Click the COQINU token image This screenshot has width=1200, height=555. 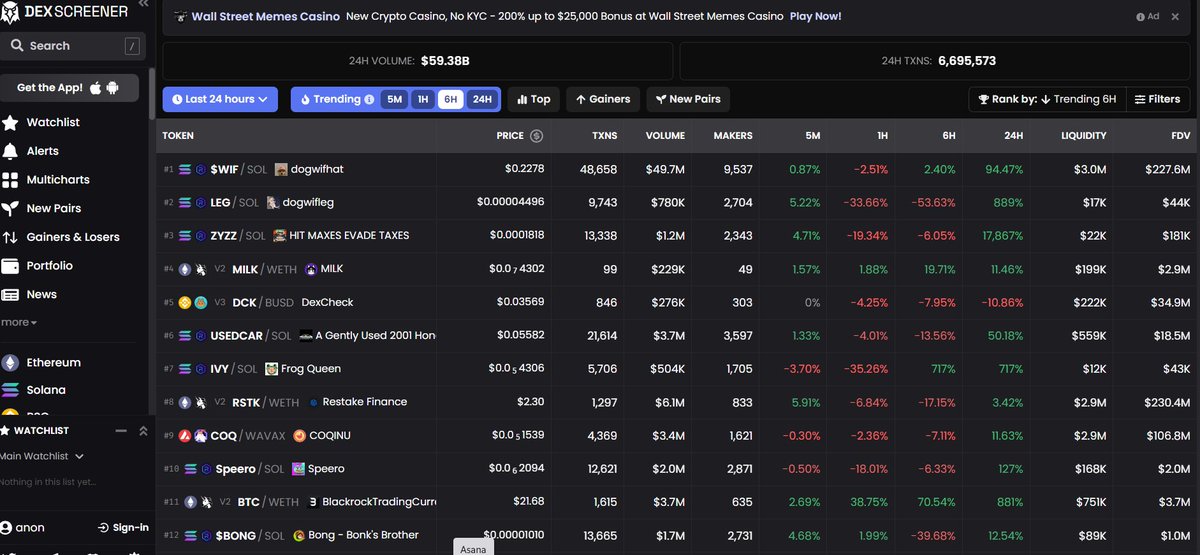coord(299,436)
